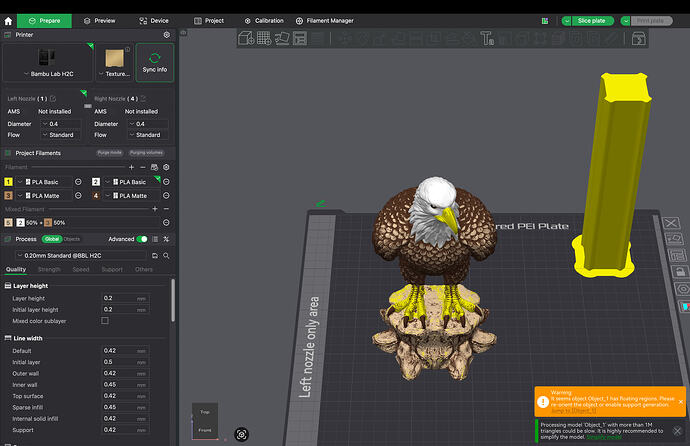This screenshot has width=690, height=446.
Task: Switch process scope to Global
Action: [x=52, y=239]
